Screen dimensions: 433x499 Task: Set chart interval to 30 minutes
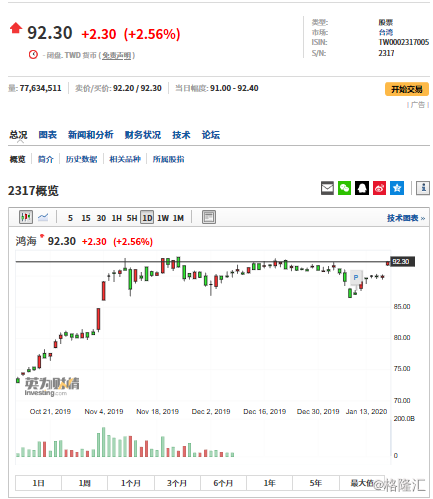[101, 218]
